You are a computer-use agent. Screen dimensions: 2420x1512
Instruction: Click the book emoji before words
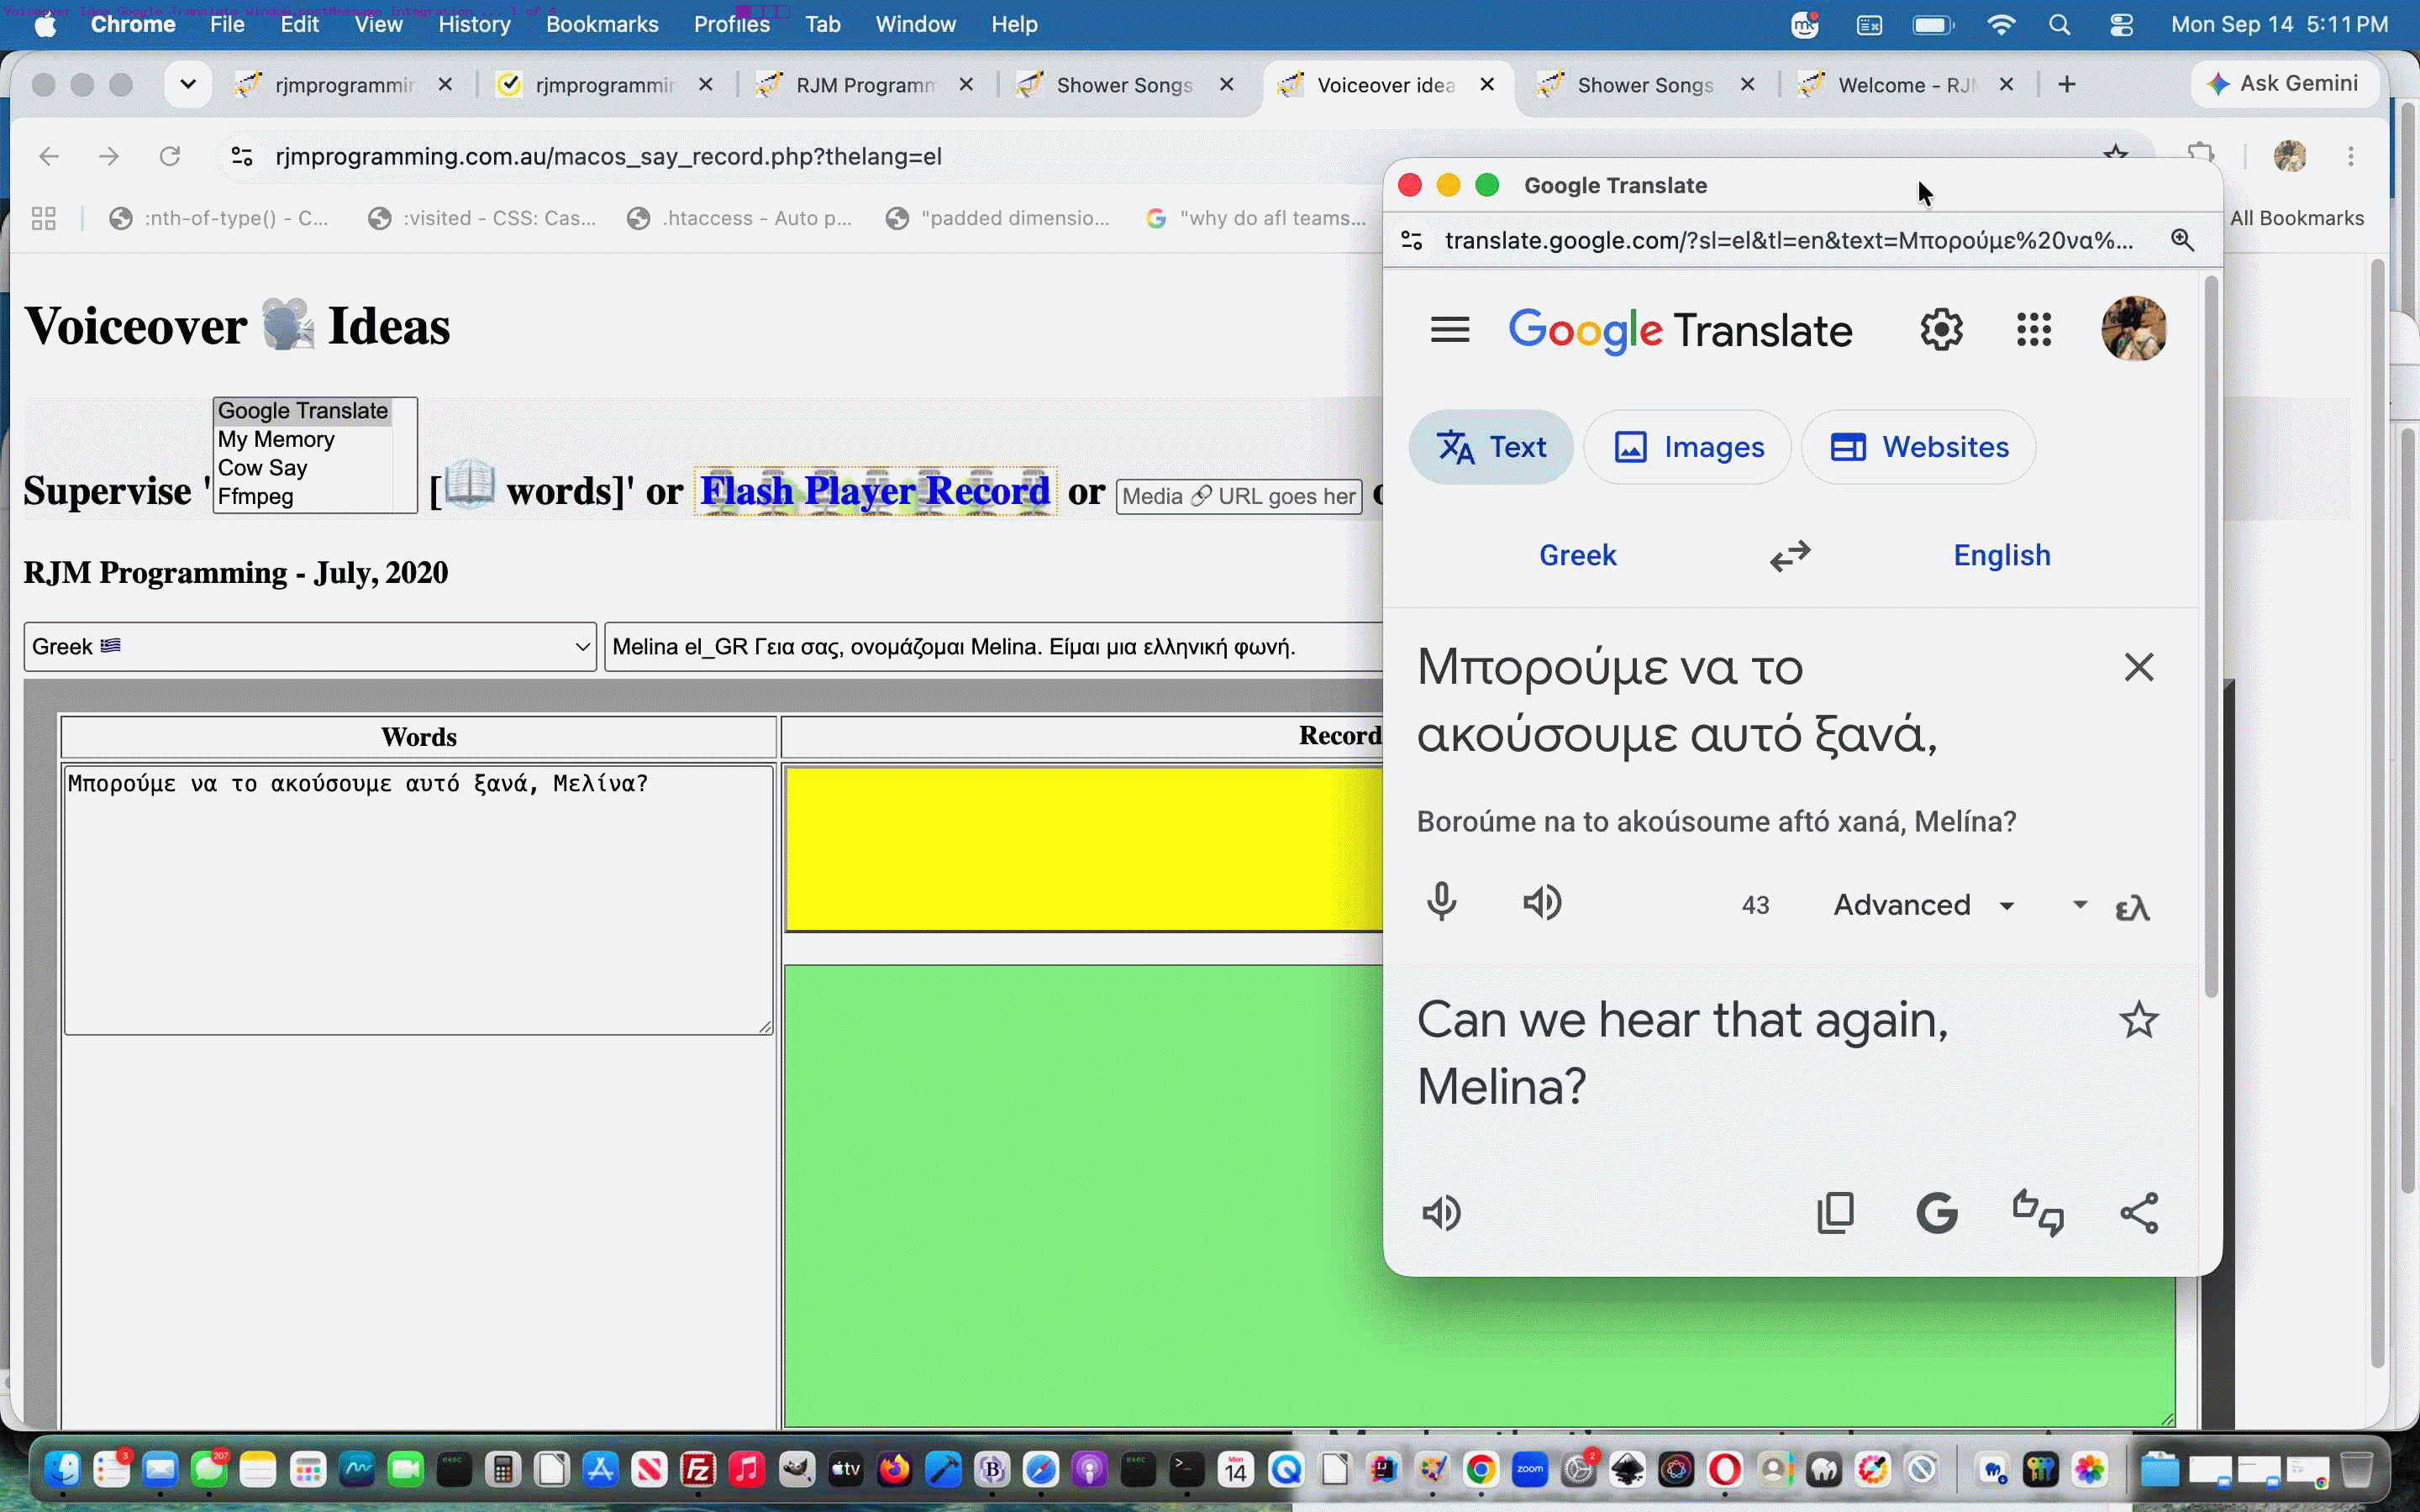(x=469, y=485)
